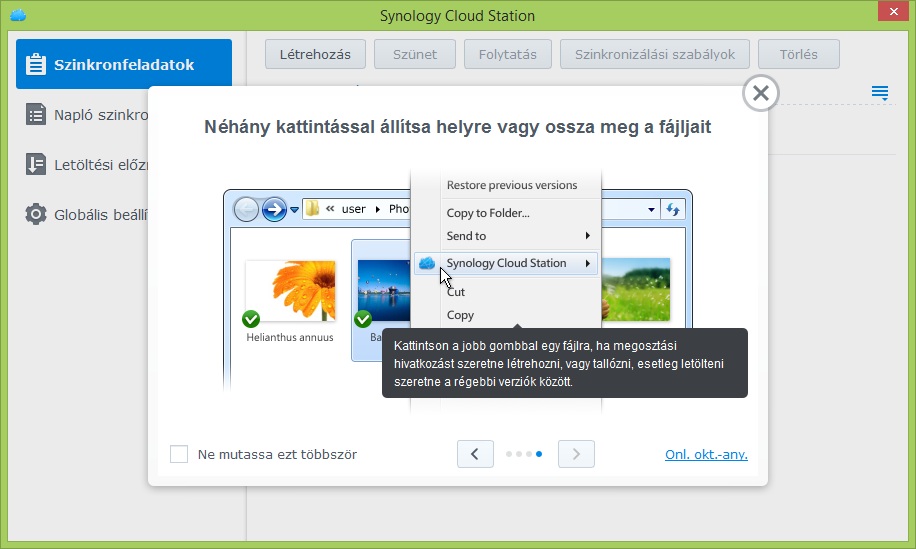Open Globális beállítások gear icon
The width and height of the screenshot is (916, 549).
coord(36,214)
